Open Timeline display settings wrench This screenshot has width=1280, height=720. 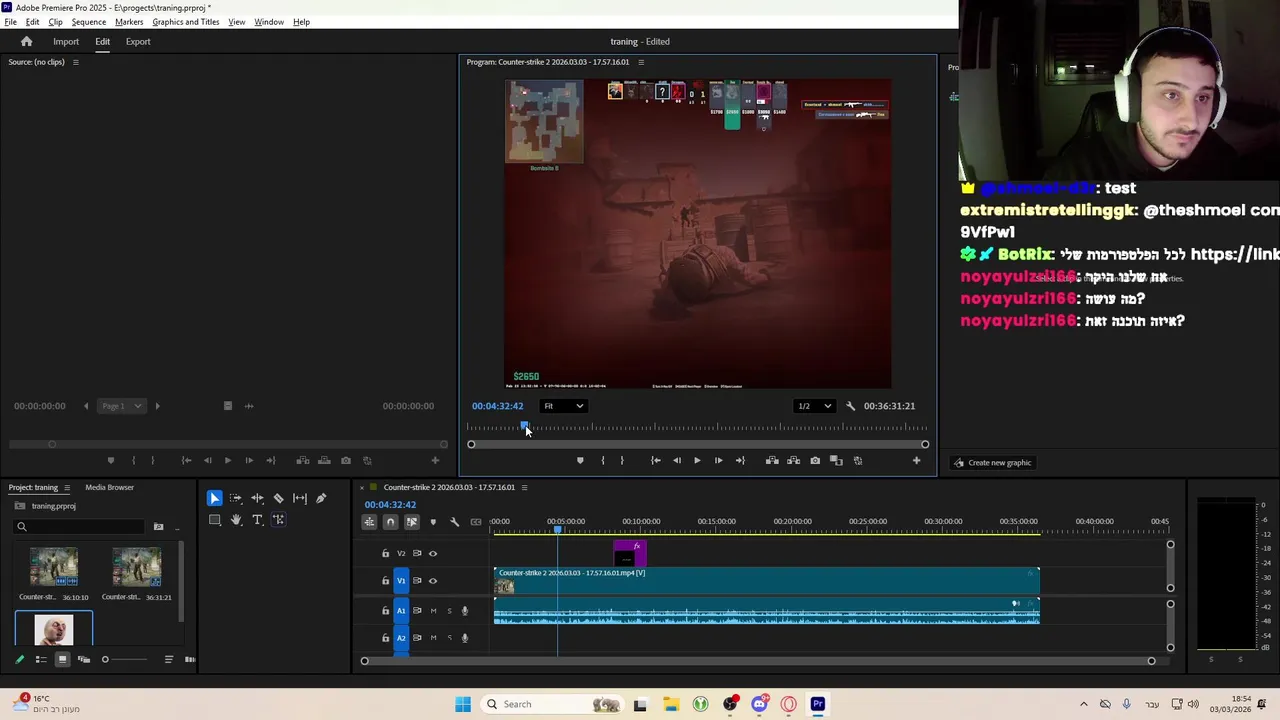(x=454, y=521)
